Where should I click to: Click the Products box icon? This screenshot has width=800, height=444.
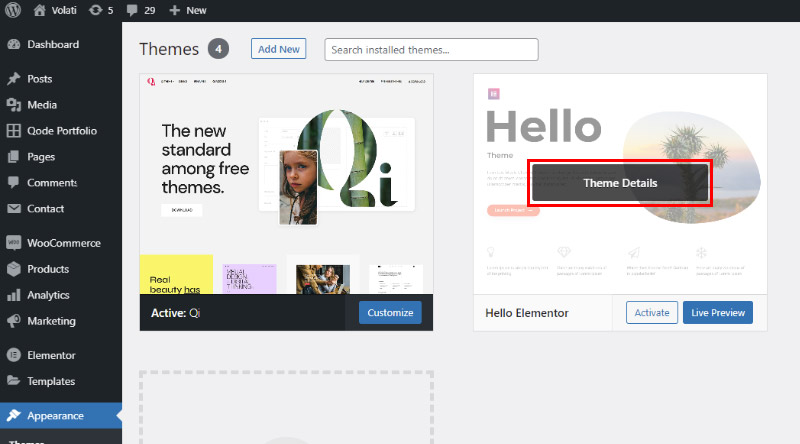14,269
